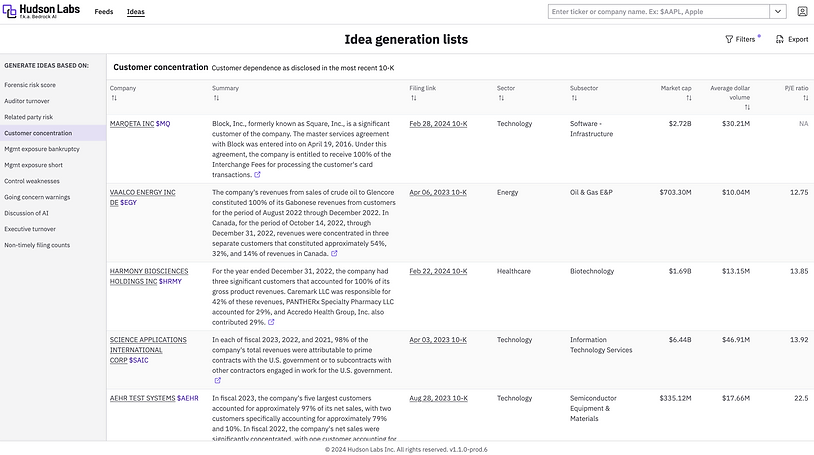
Task: Open external link icon in SAIC summary
Action: (217, 380)
